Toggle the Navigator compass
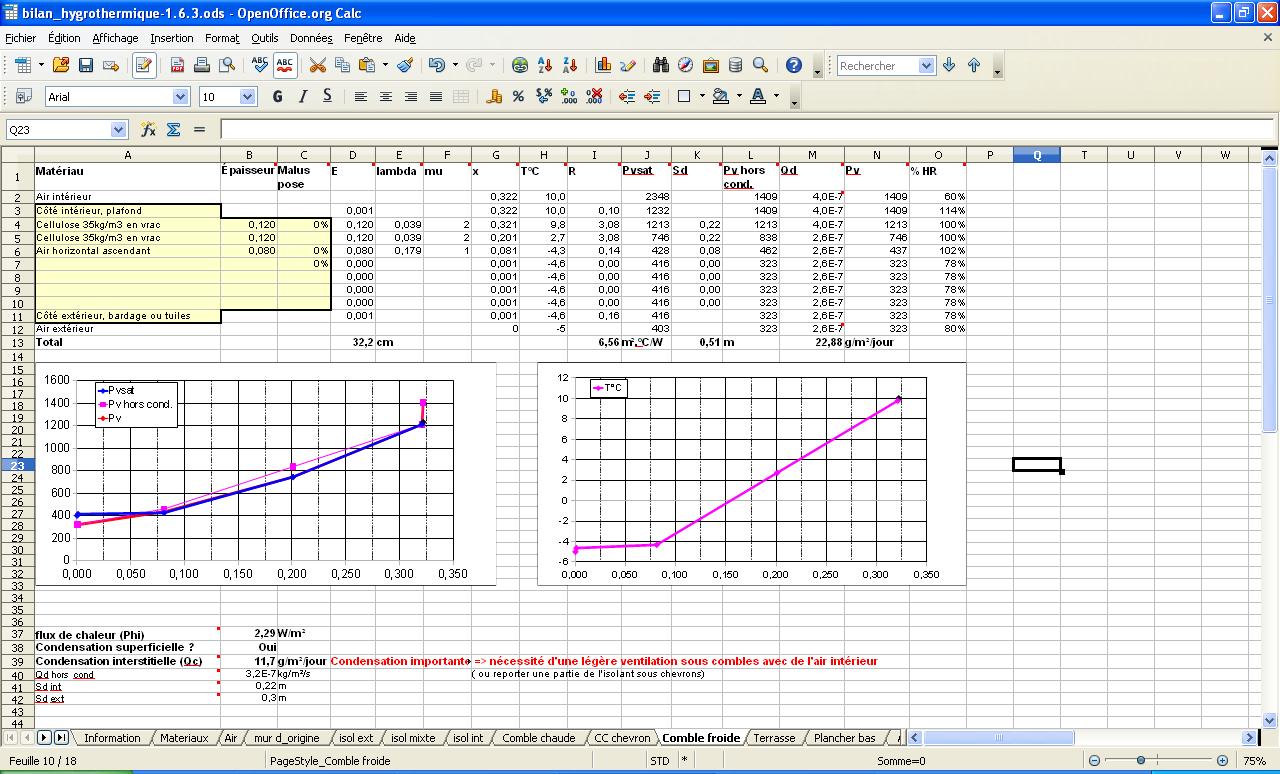 click(685, 65)
